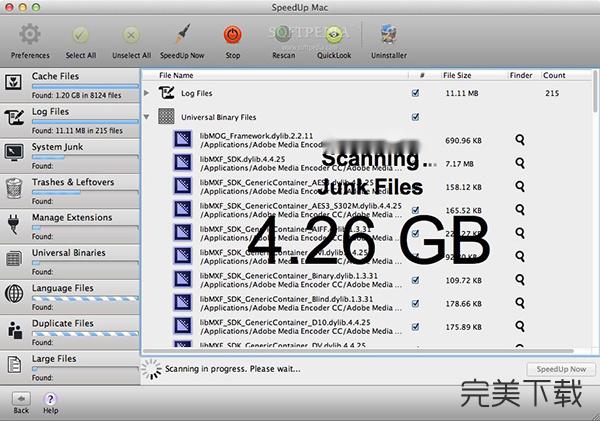This screenshot has height=421, width=600.
Task: Toggle the Log Files group checkbox
Action: point(415,93)
